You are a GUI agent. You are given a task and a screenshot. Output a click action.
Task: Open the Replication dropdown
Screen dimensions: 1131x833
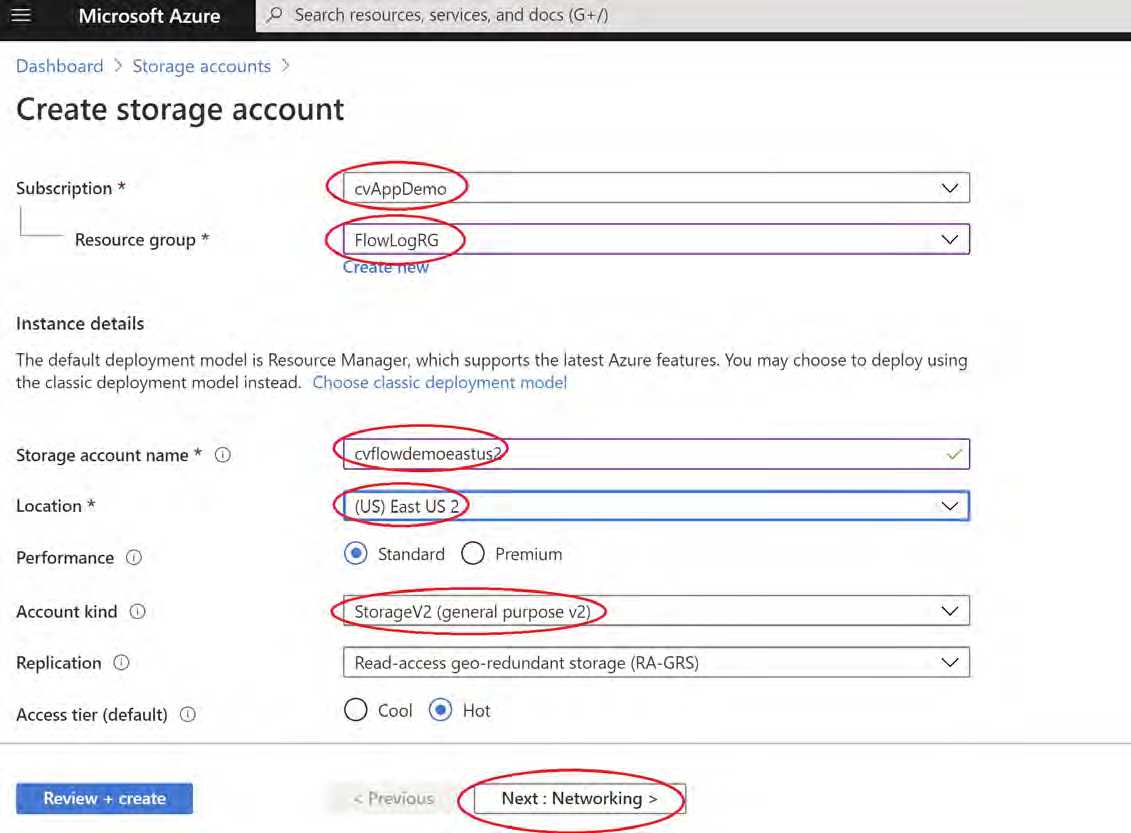tap(656, 663)
